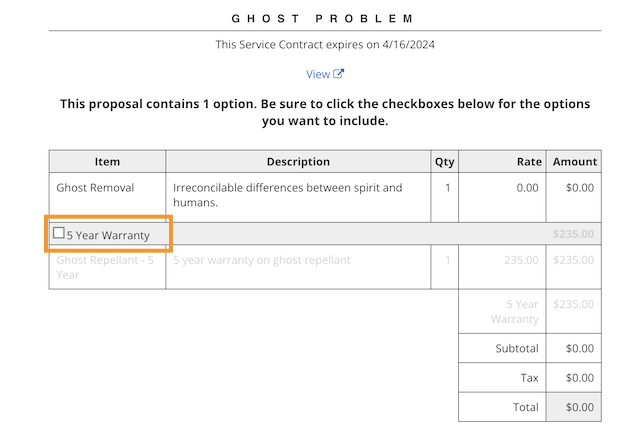Click the Subtotal row label
The width and height of the screenshot is (640, 426).
[x=517, y=349]
